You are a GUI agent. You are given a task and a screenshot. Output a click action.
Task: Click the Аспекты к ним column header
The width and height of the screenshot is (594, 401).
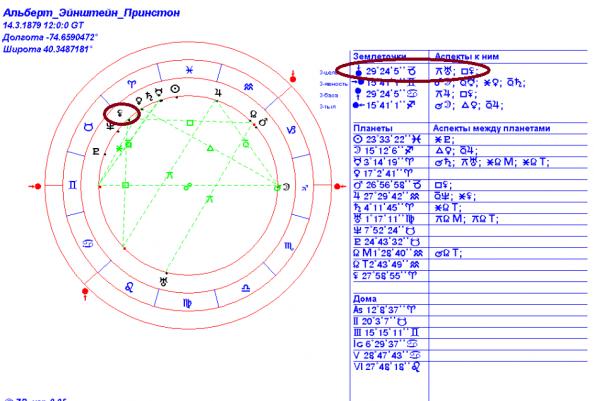(467, 56)
